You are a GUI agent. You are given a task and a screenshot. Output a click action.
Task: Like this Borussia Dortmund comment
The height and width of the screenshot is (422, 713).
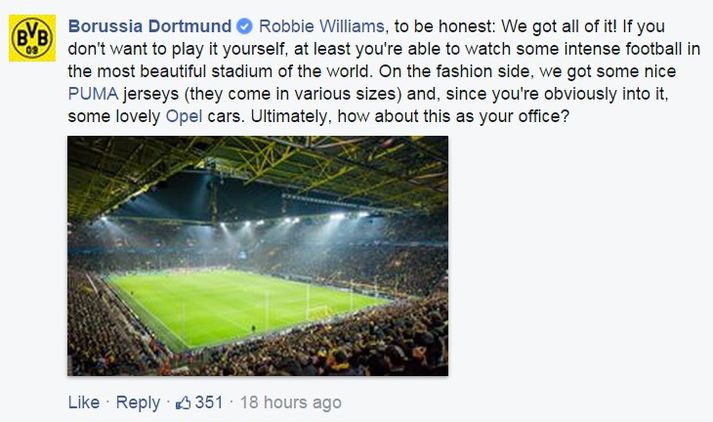84,402
